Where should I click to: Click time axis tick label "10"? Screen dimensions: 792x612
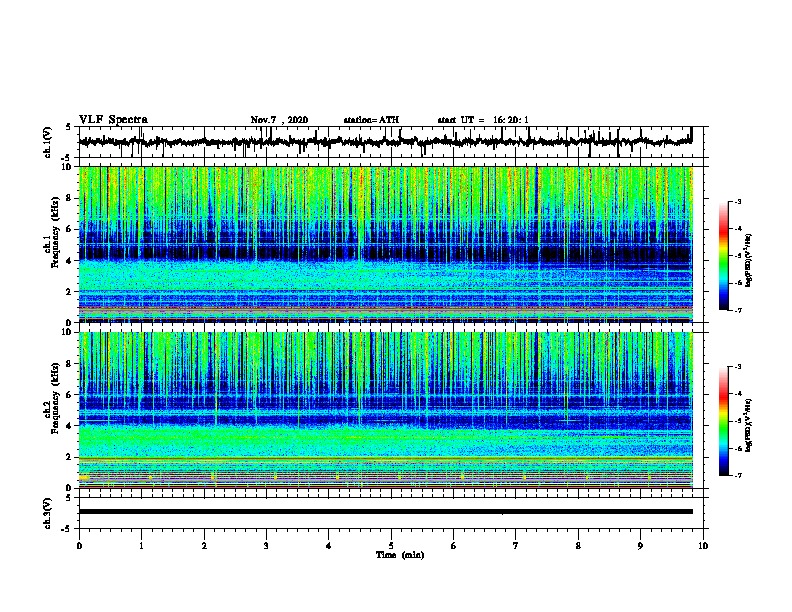(703, 546)
